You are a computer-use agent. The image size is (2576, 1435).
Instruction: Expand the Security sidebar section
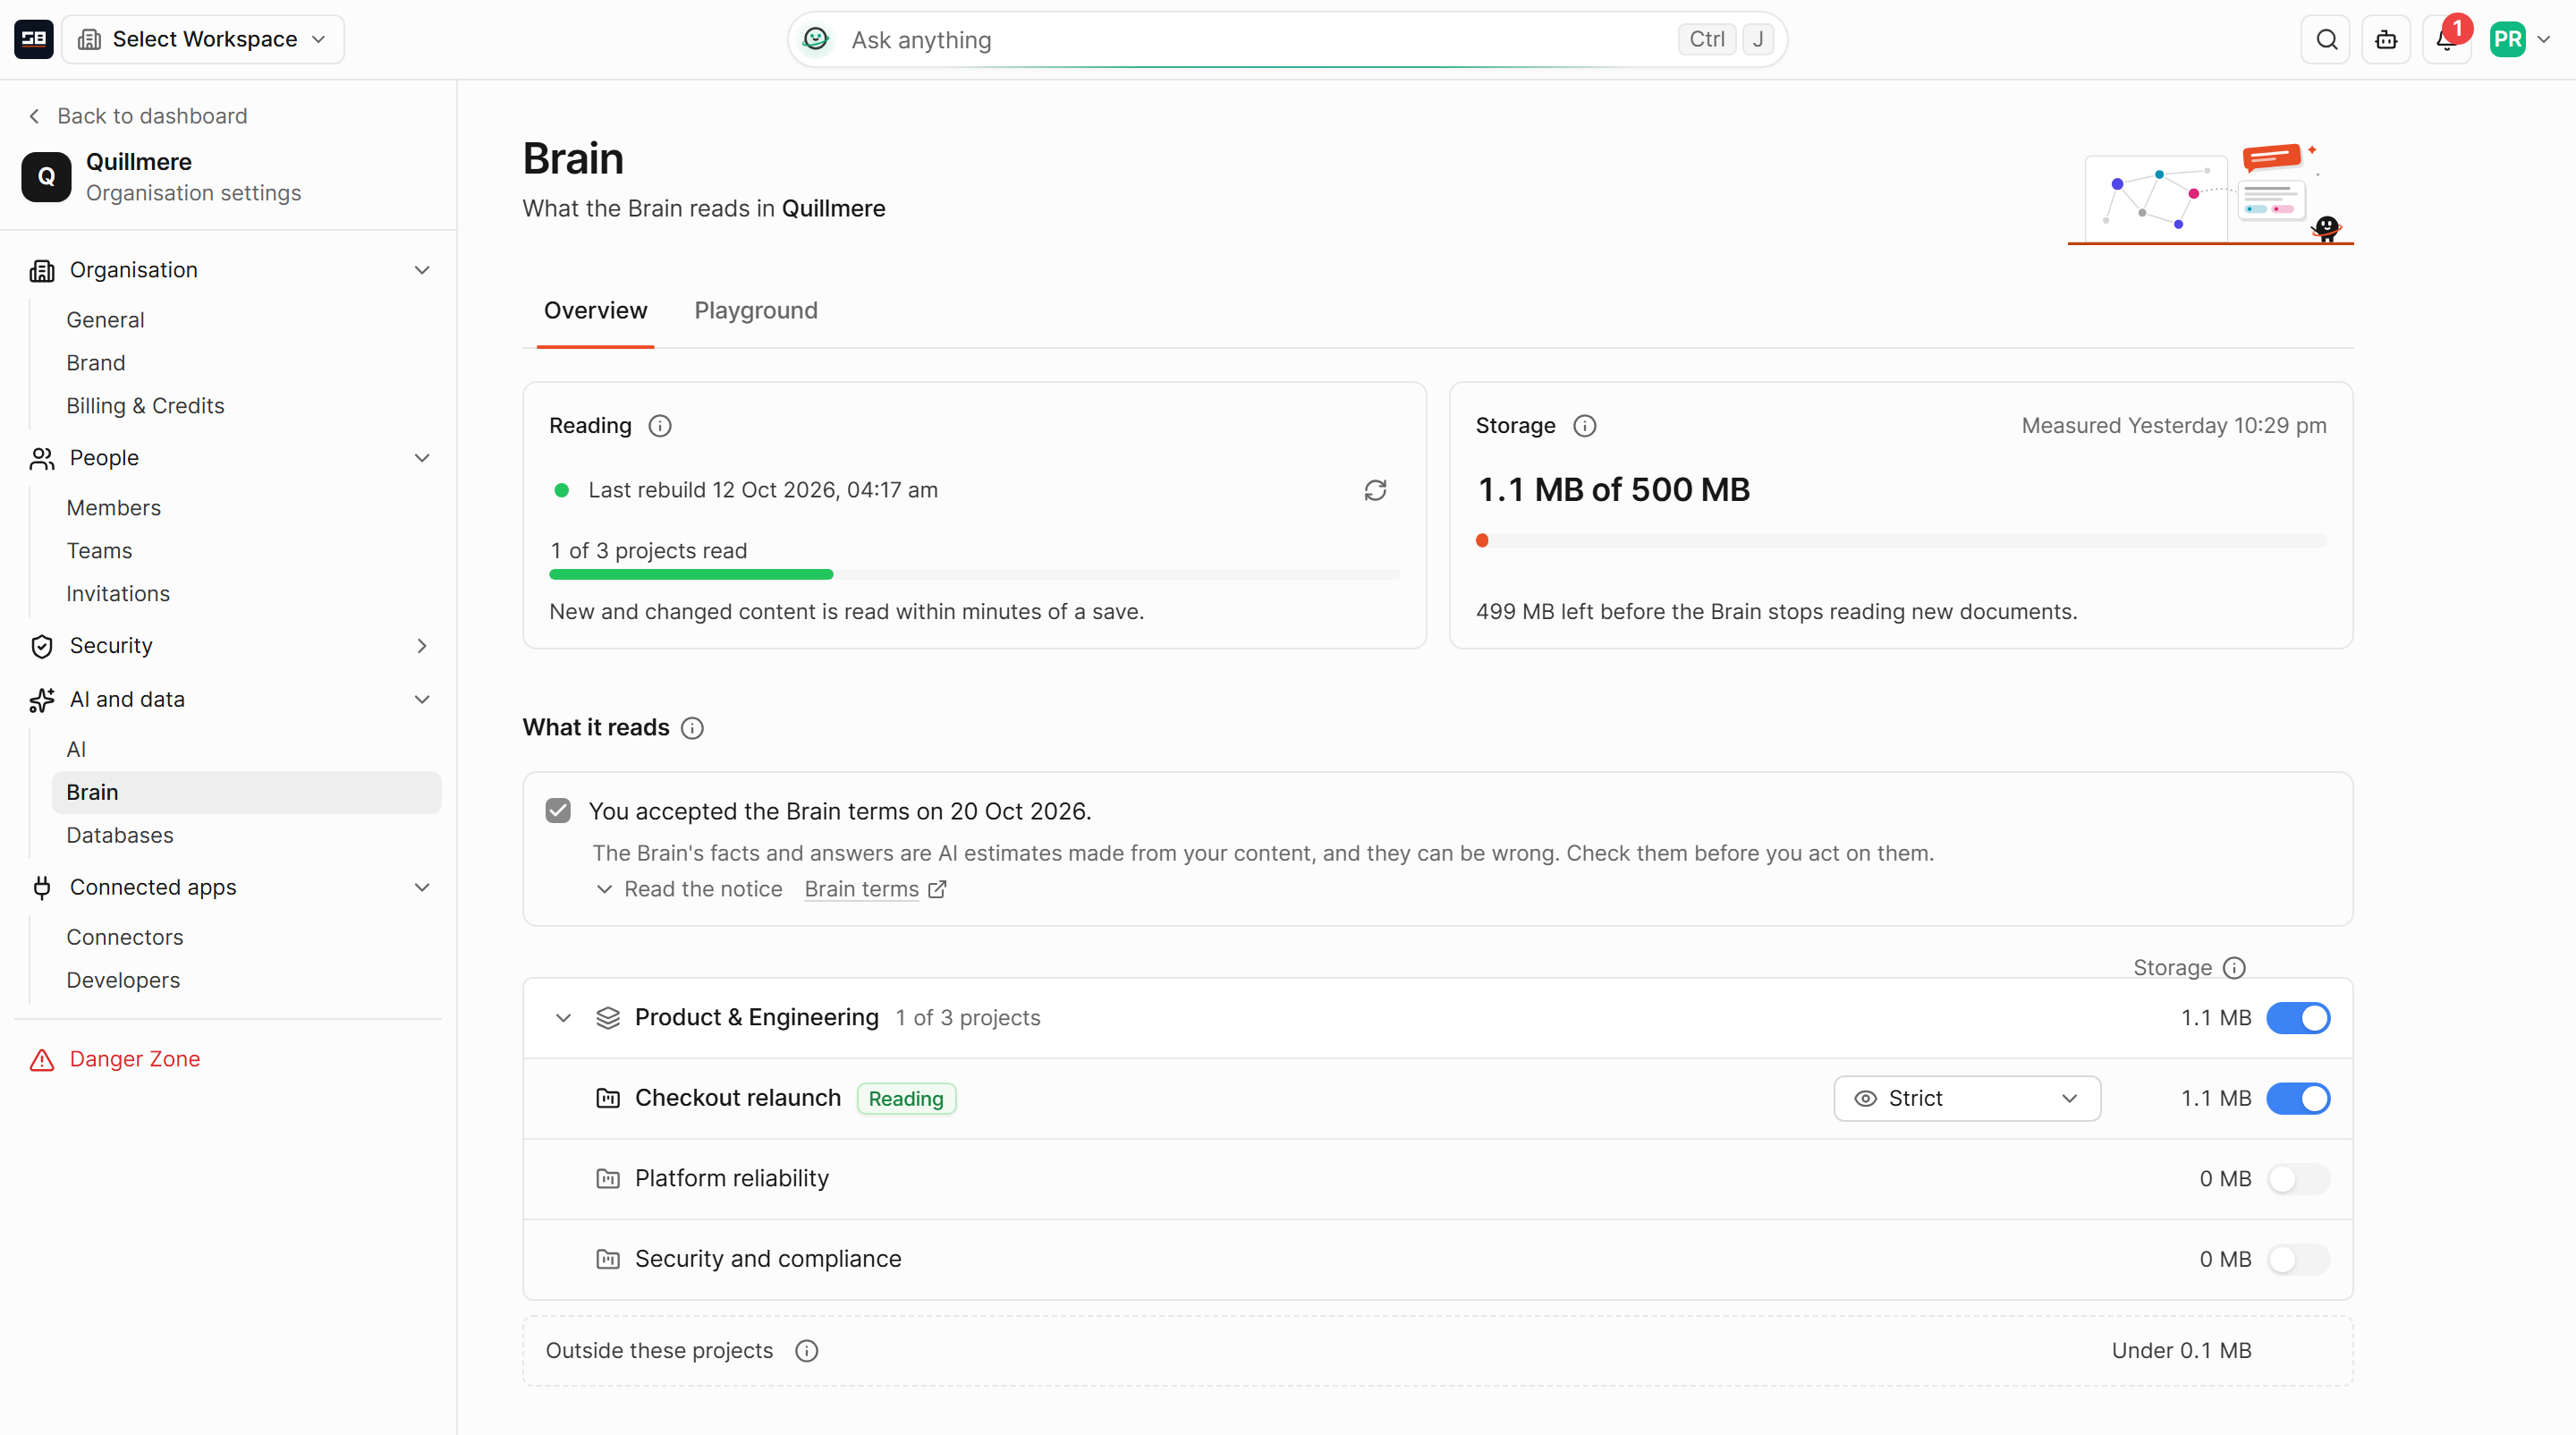tap(229, 646)
